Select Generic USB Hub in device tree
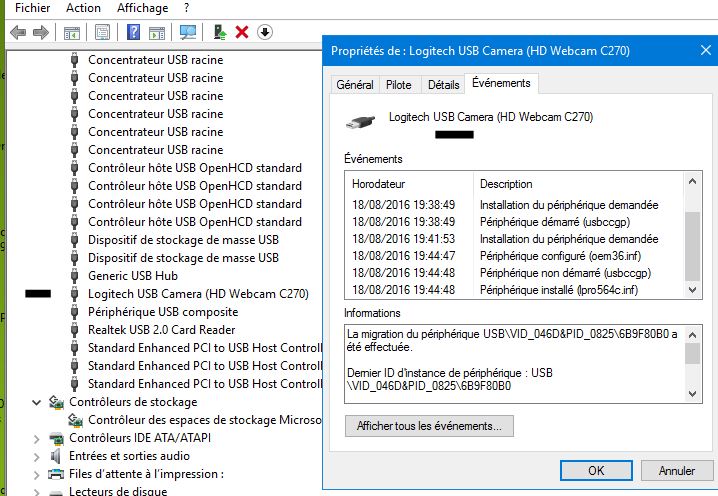 coord(133,276)
